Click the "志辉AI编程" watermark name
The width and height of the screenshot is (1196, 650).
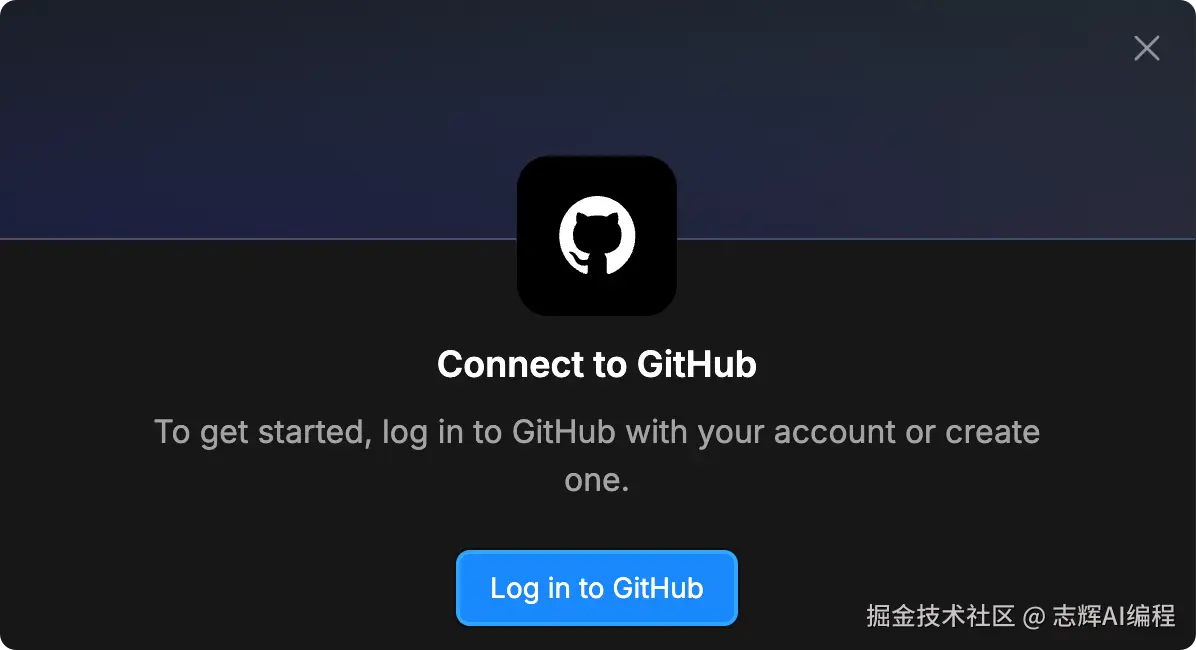[x=1114, y=616]
